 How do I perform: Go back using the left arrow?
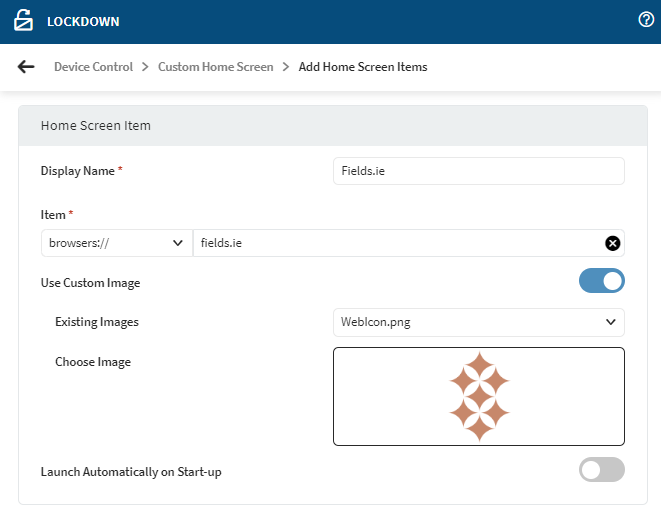coord(26,67)
